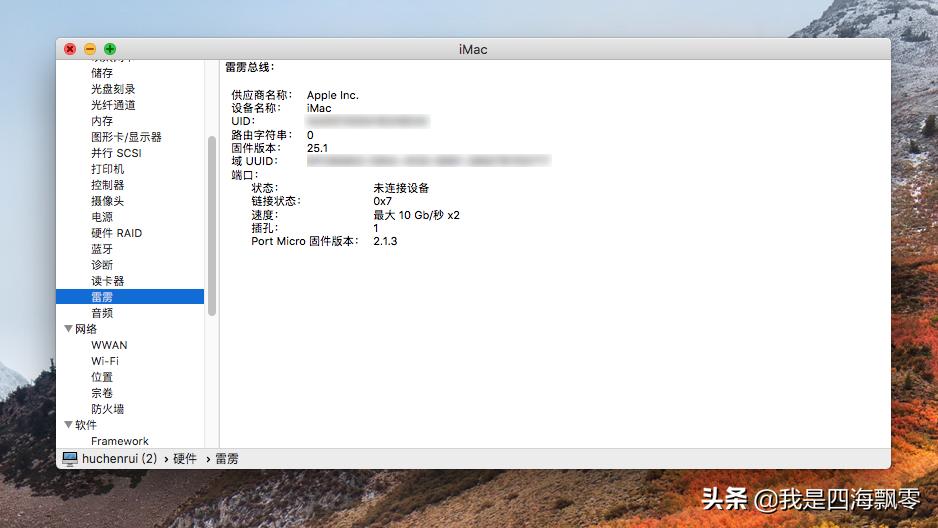The image size is (938, 528).
Task: Click the sidebar vertical scrollbar
Action: point(211,226)
